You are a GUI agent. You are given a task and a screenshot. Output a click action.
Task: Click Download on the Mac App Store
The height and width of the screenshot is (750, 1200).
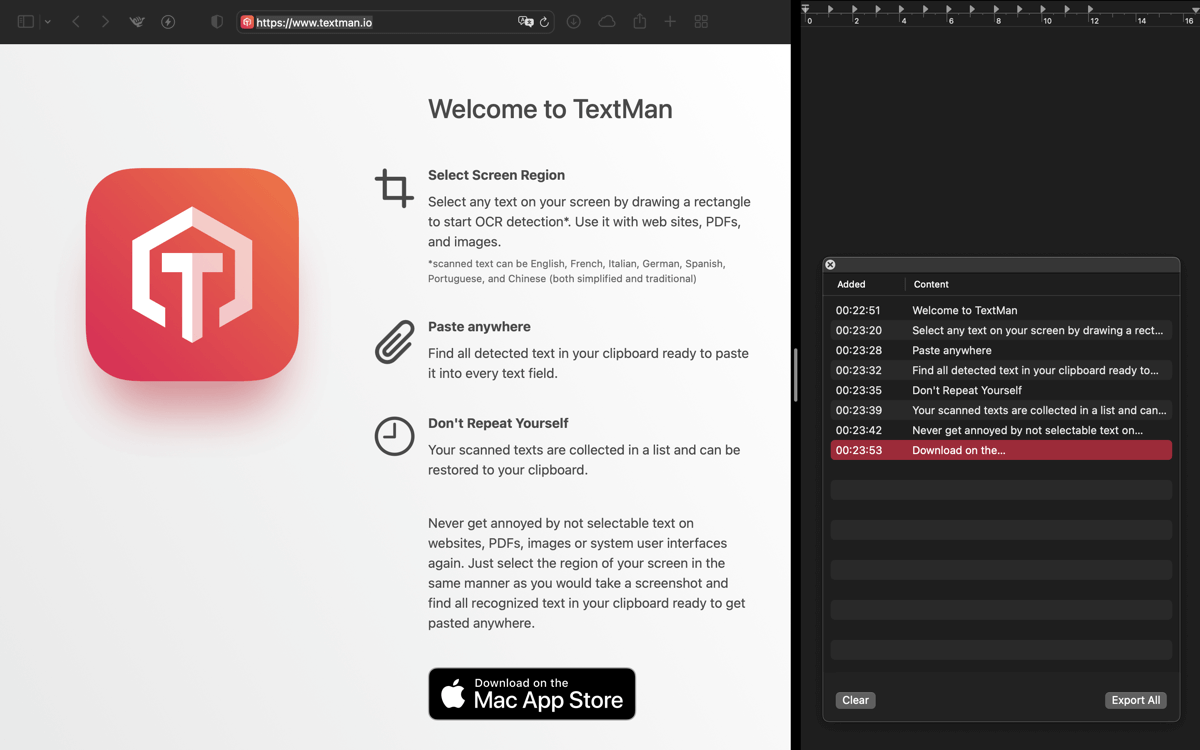pos(532,694)
